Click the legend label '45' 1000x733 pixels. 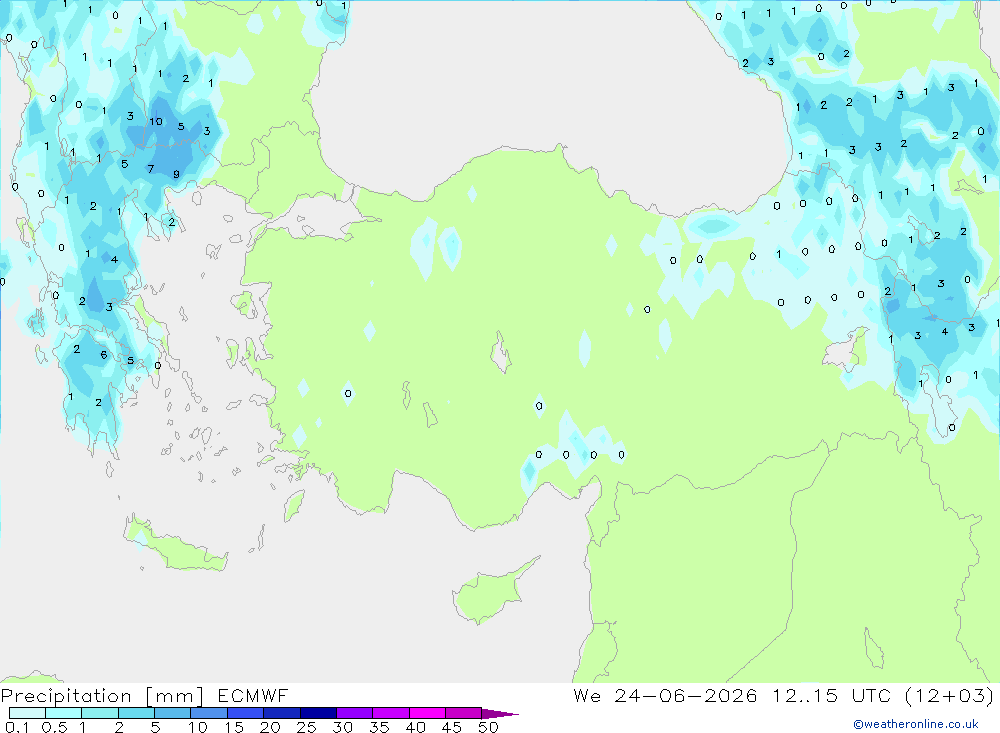(452, 727)
